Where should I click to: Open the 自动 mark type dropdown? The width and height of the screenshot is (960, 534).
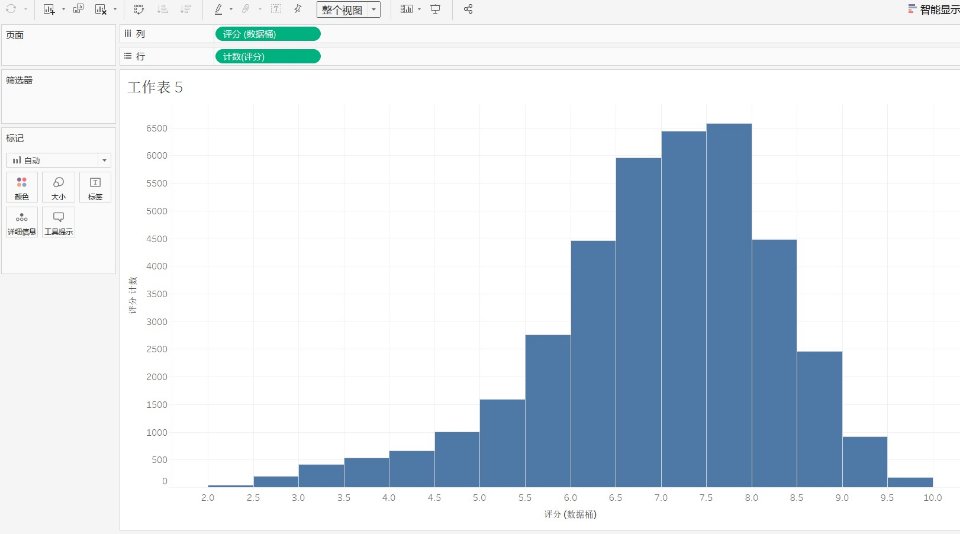coord(58,160)
